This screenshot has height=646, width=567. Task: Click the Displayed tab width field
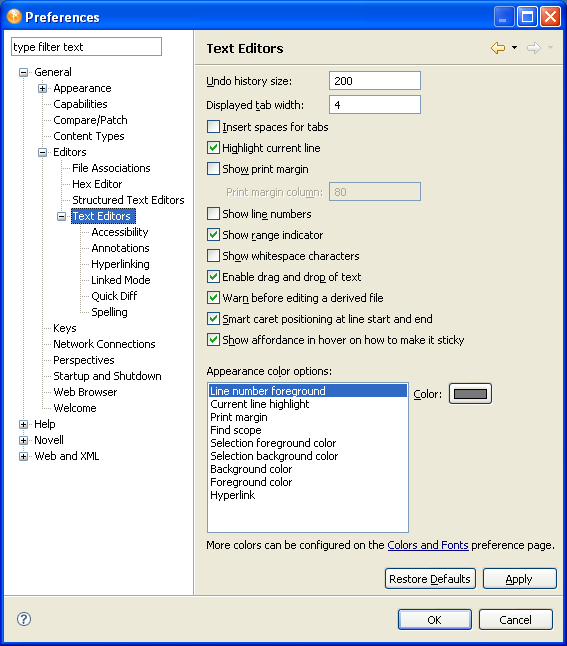coord(375,104)
